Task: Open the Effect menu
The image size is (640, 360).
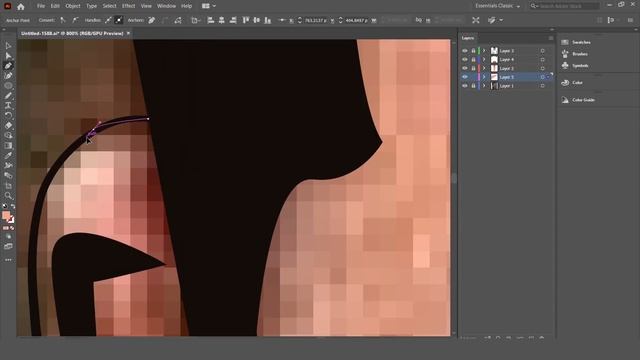Action: pos(129,6)
